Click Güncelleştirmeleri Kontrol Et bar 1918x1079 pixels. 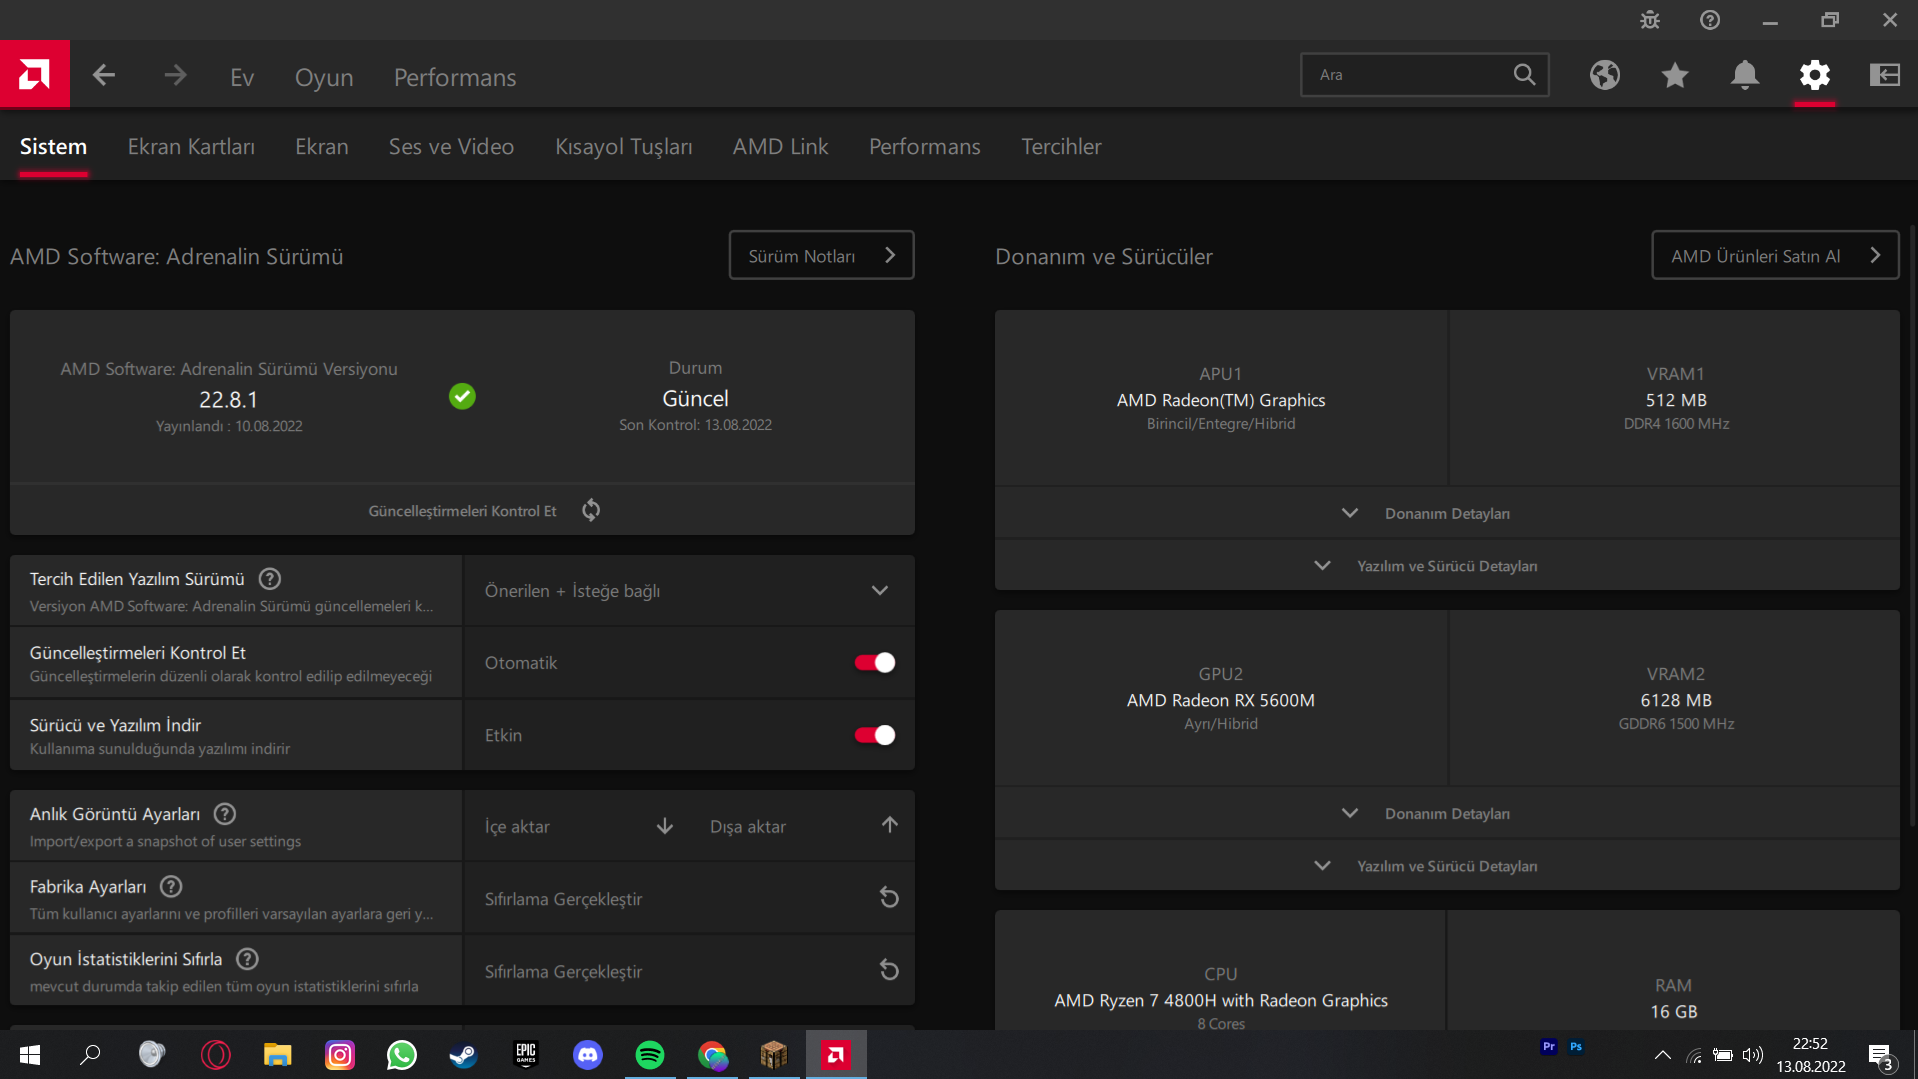coord(462,510)
